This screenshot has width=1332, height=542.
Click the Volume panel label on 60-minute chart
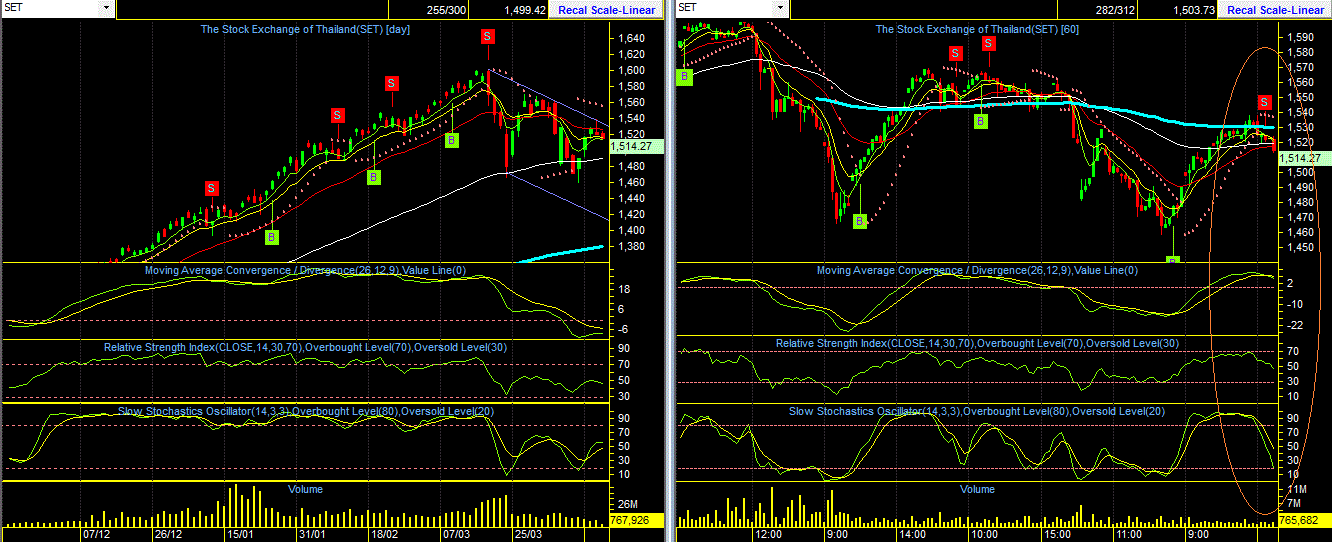(x=977, y=489)
